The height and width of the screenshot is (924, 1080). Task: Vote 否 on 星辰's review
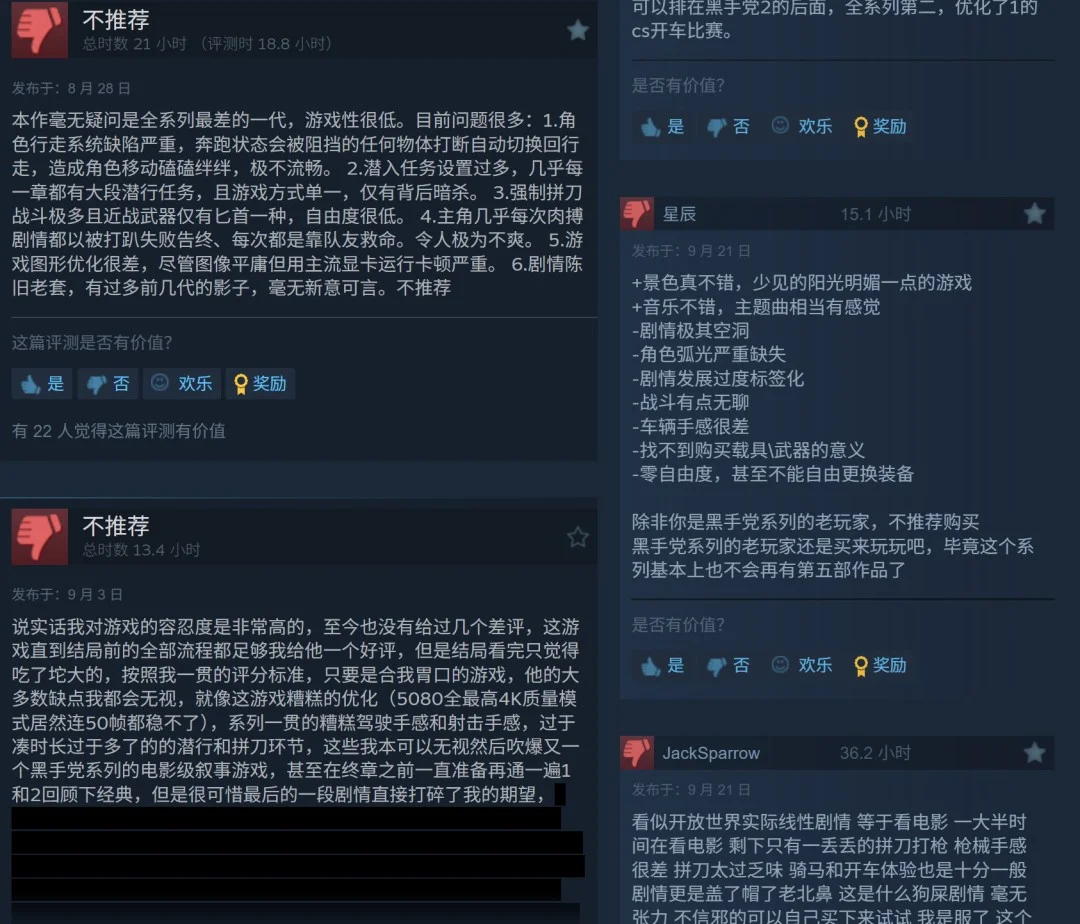tap(729, 665)
